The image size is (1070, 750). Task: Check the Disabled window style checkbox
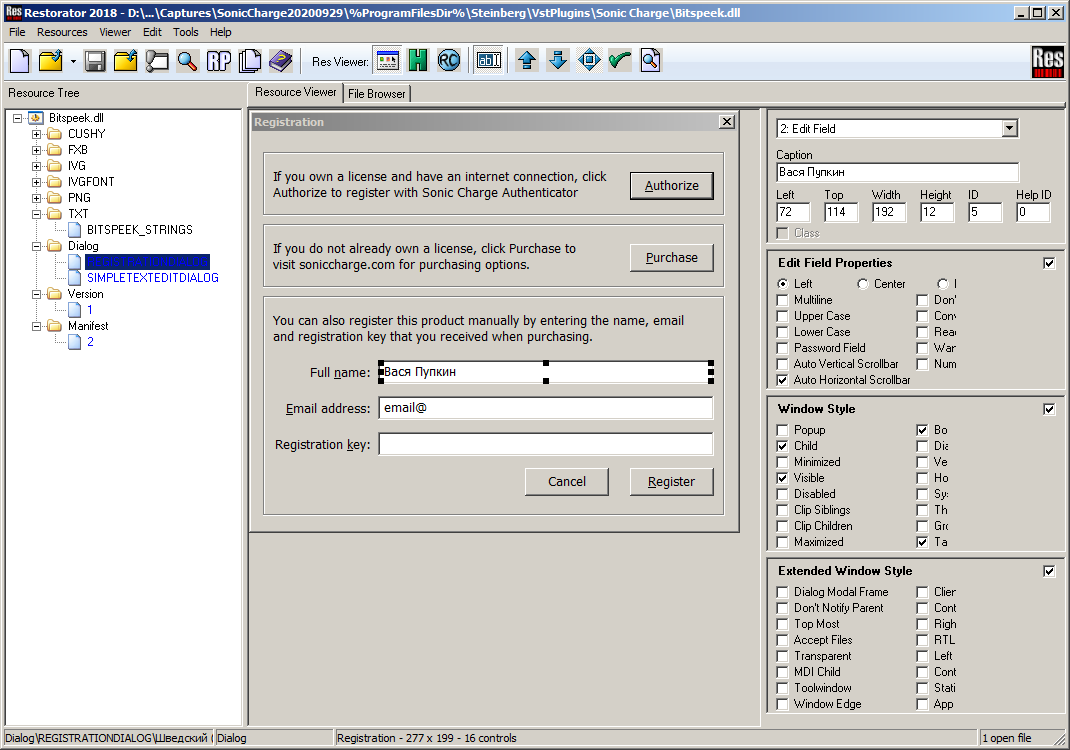(x=783, y=494)
